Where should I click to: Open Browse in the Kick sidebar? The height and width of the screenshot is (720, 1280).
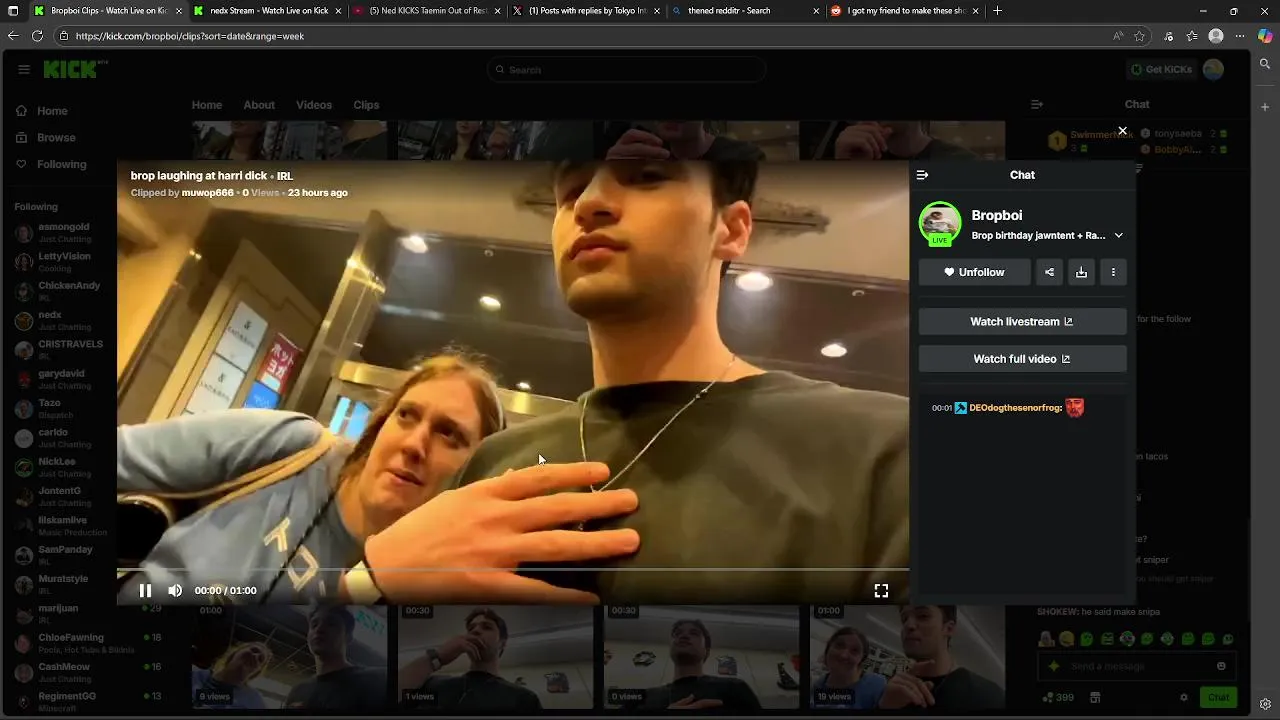point(46,138)
